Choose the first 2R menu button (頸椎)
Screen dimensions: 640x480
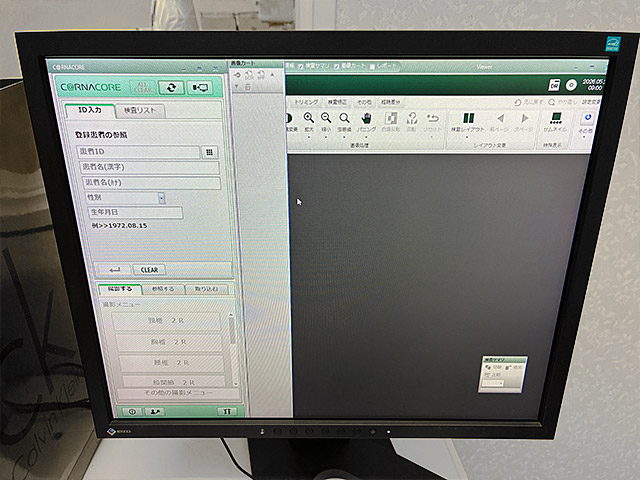click(x=166, y=321)
